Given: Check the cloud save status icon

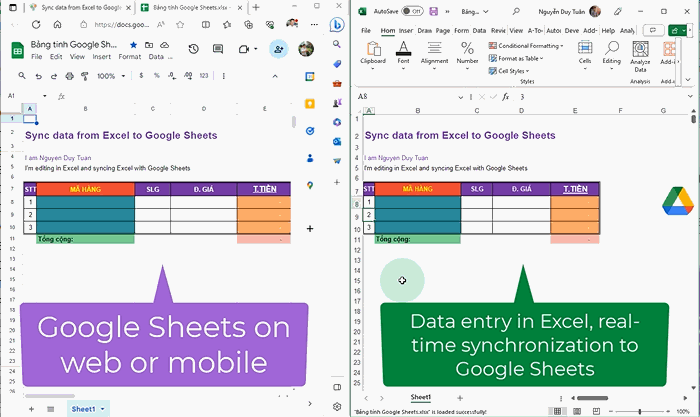Looking at the screenshot, I should click(164, 45).
